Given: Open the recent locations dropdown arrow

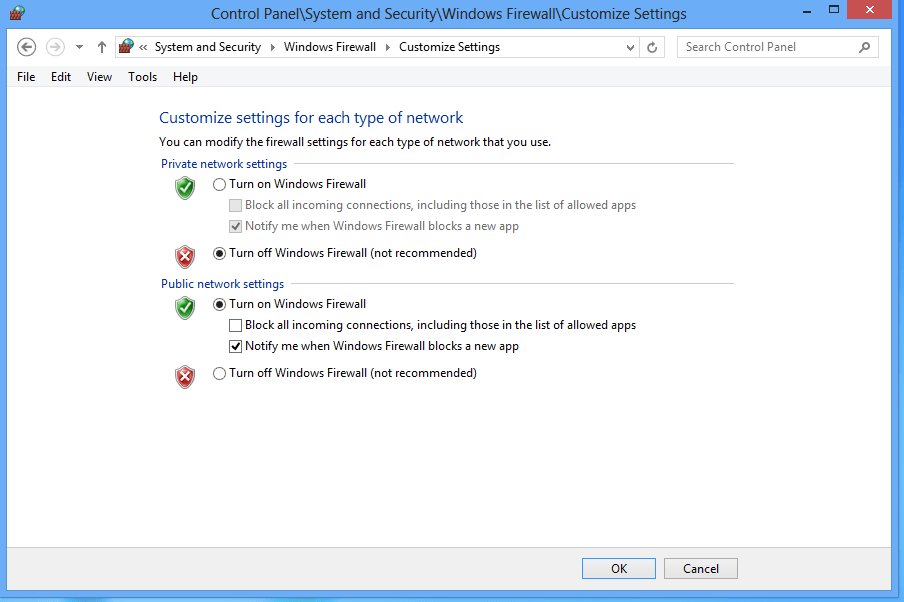Looking at the screenshot, I should [80, 47].
